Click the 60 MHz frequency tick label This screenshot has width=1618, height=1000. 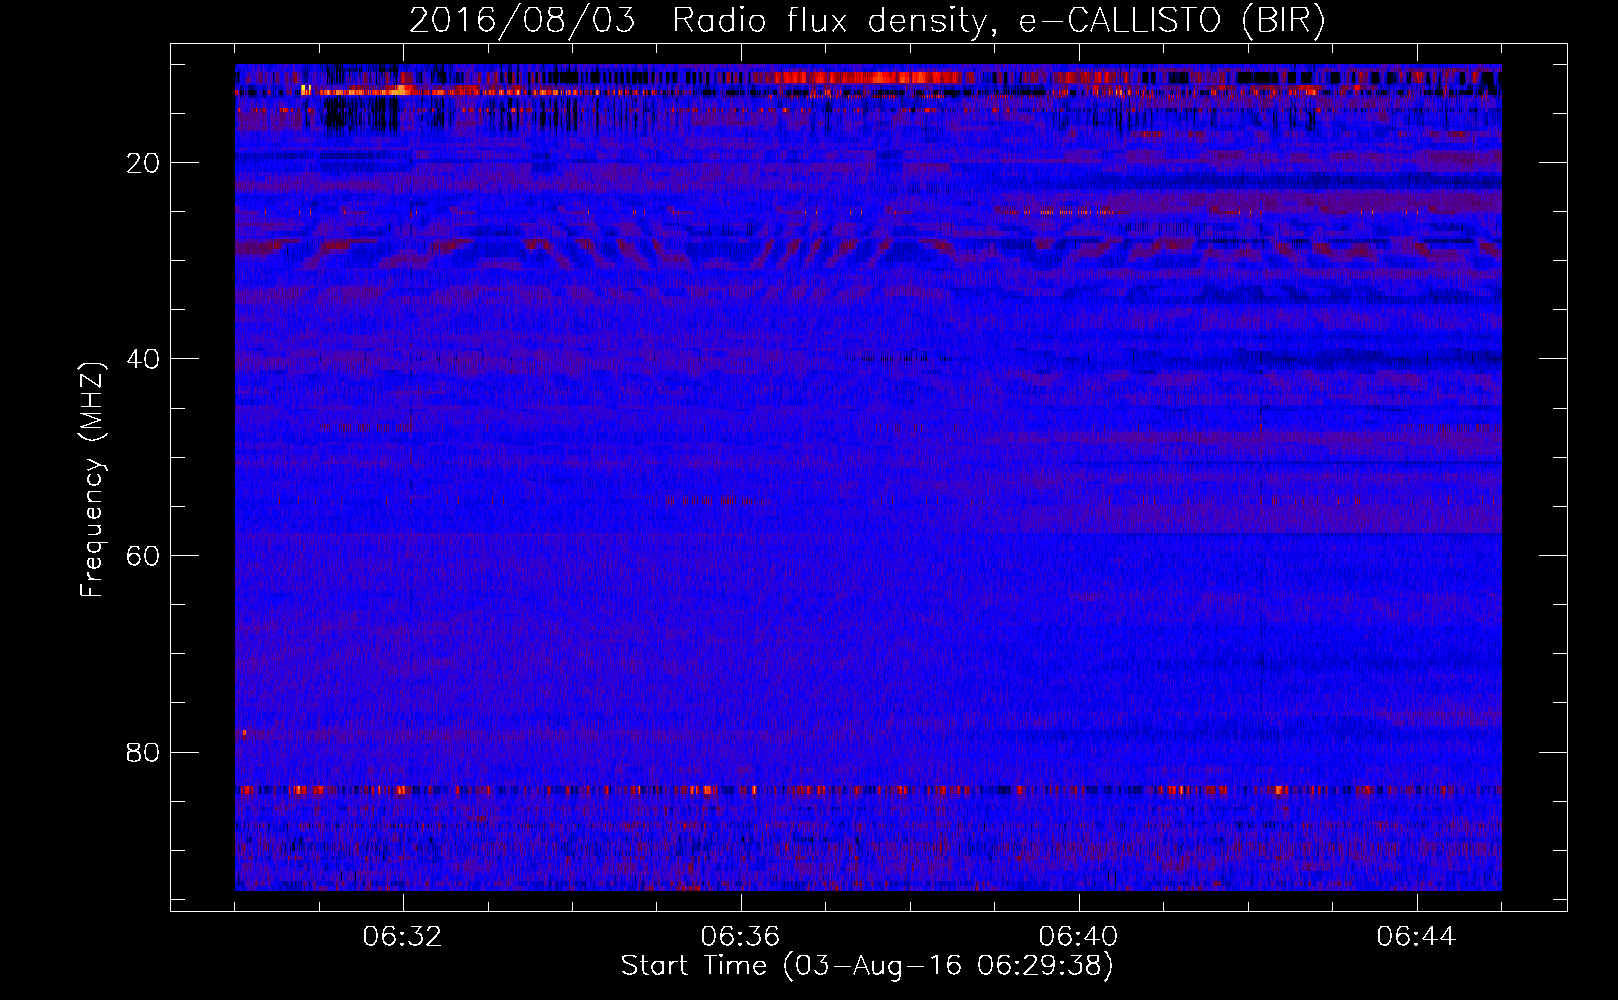click(144, 556)
